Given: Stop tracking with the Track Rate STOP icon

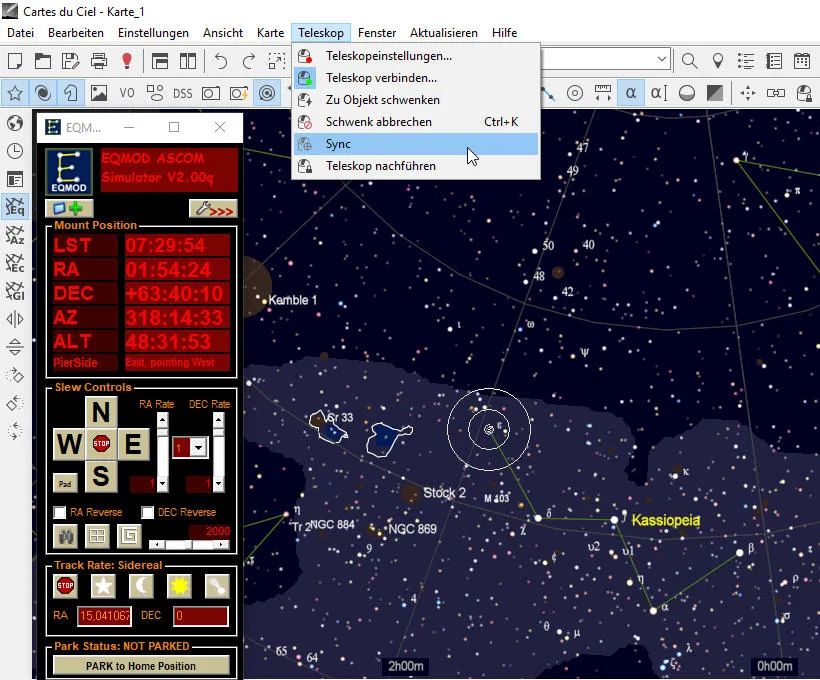Looking at the screenshot, I should click(x=66, y=586).
